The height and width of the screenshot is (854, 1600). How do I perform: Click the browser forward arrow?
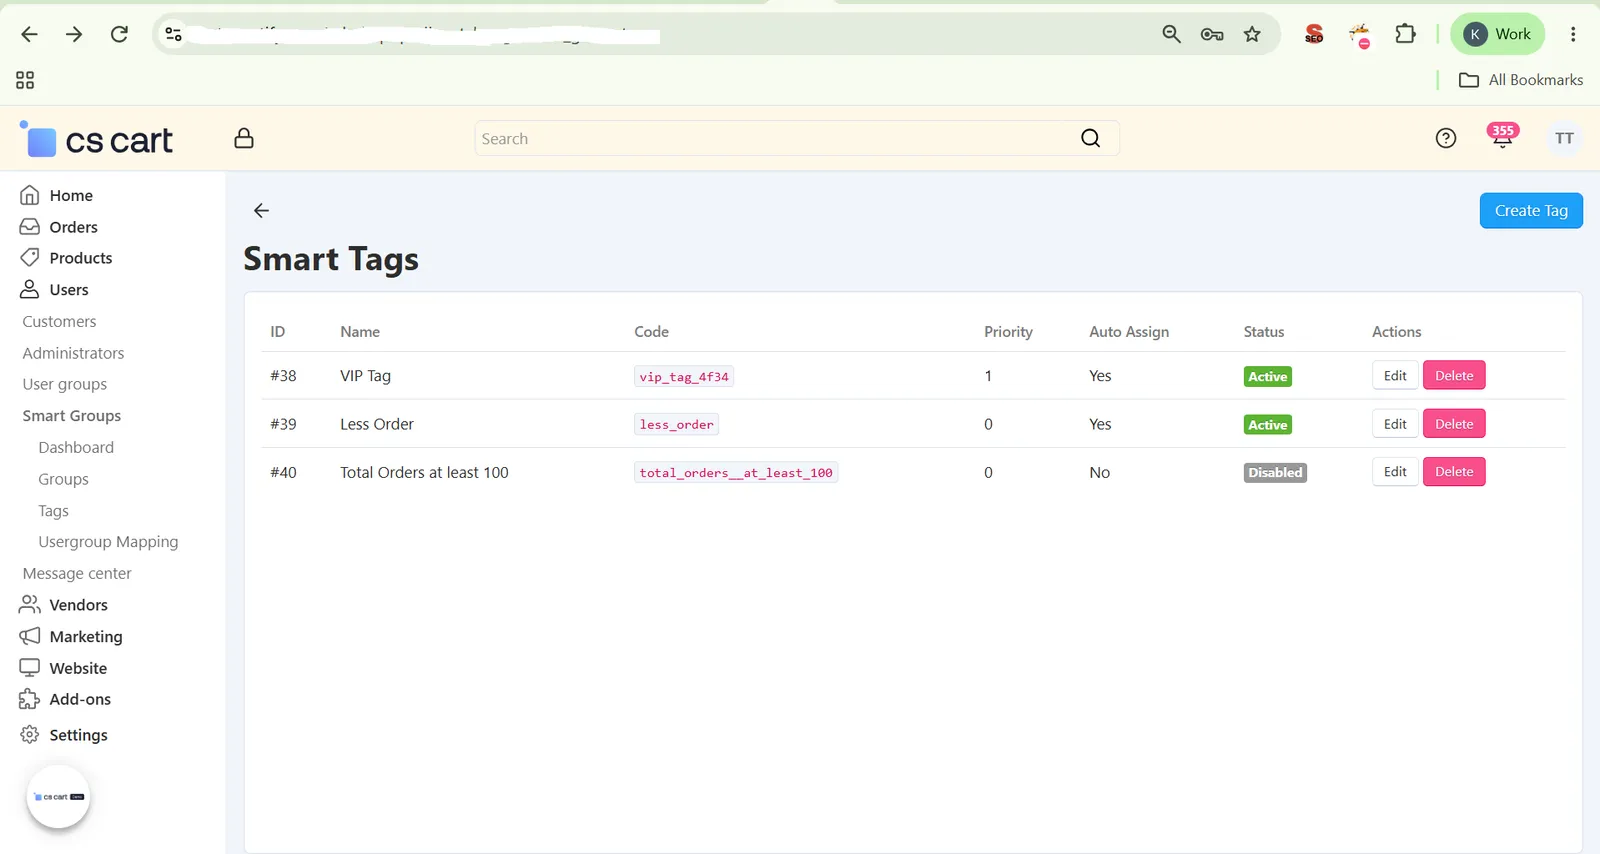(x=74, y=34)
